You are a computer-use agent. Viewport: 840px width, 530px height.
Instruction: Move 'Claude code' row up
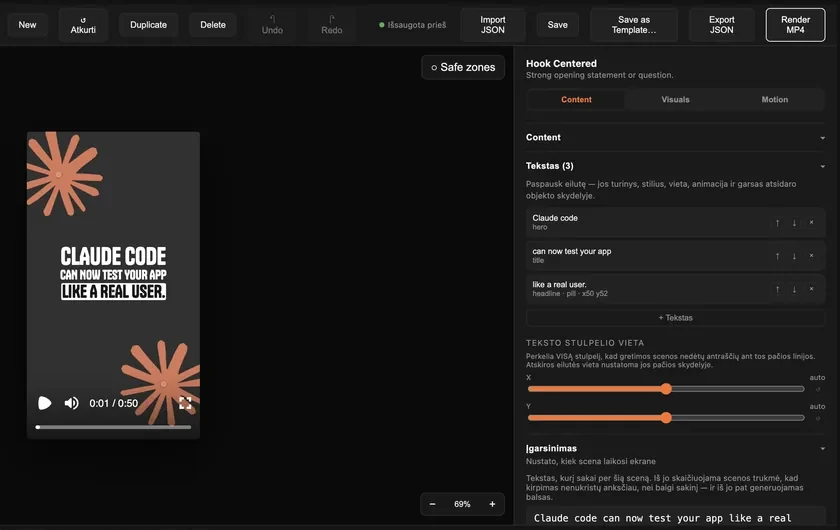coord(777,222)
